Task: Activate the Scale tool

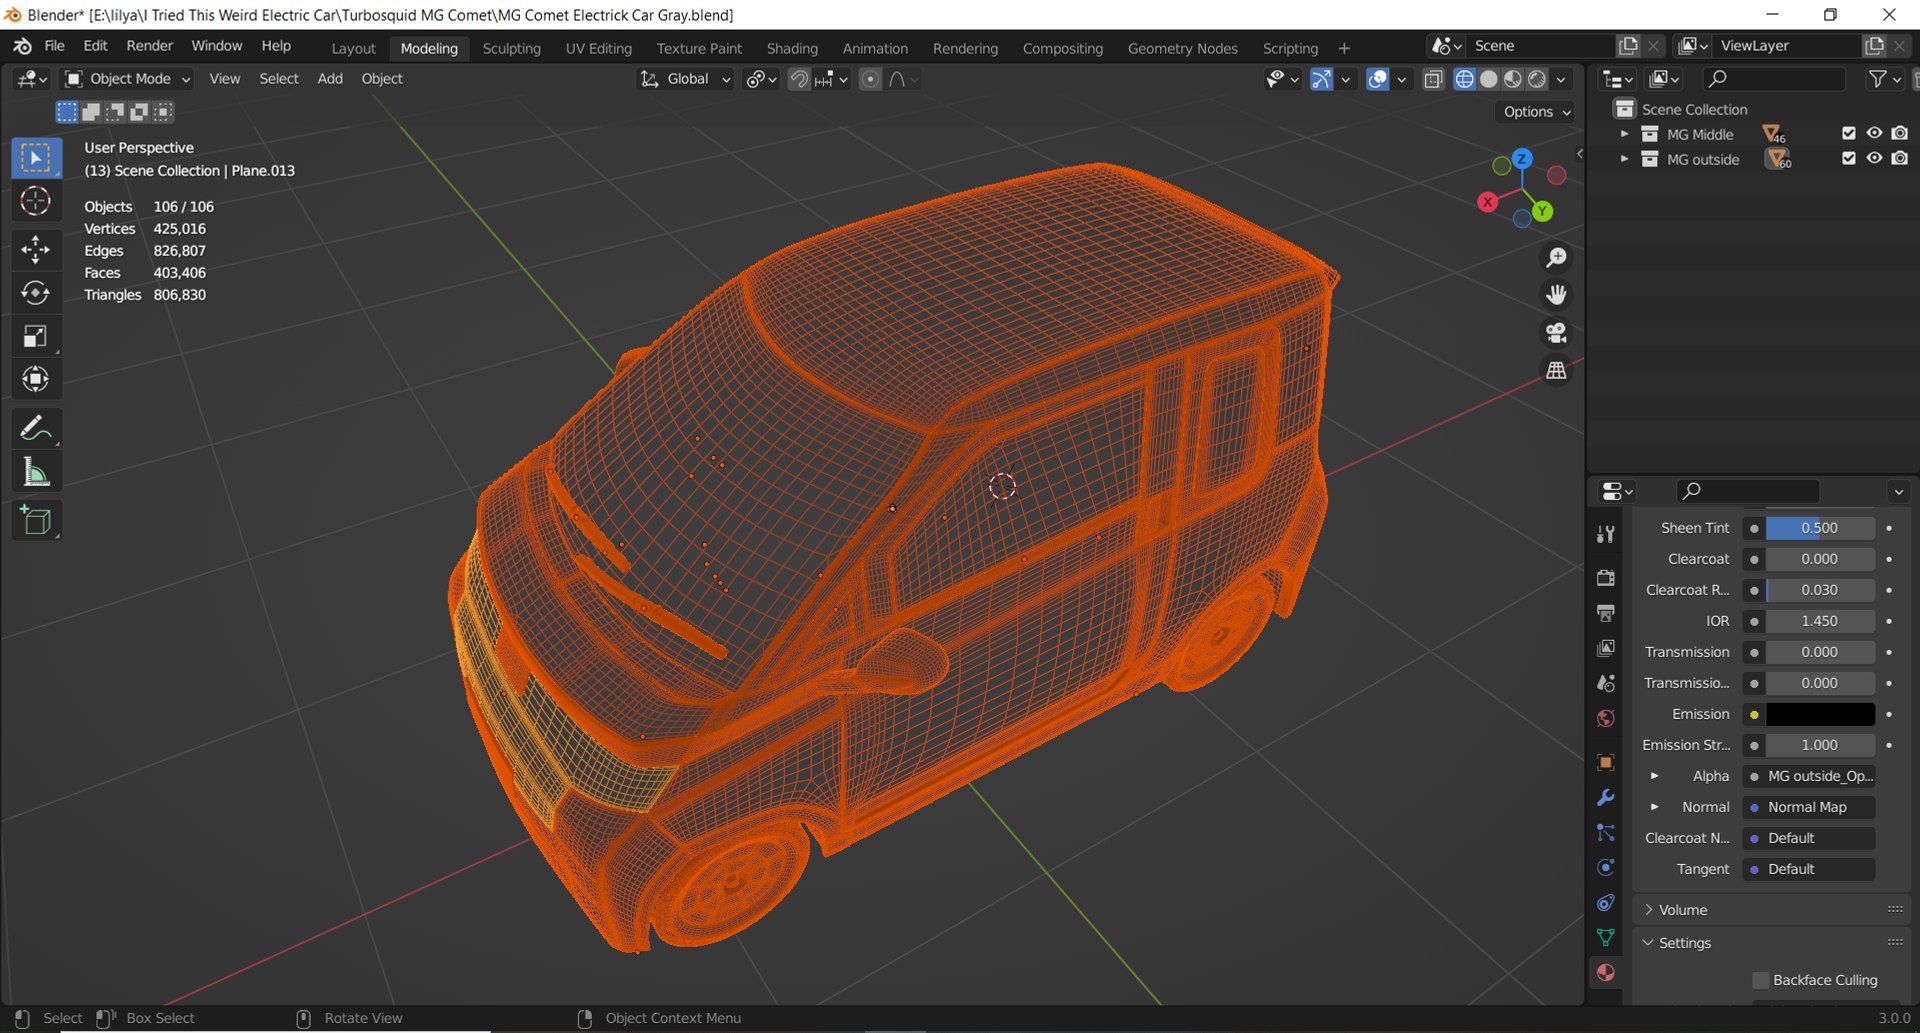Action: pyautogui.click(x=36, y=336)
